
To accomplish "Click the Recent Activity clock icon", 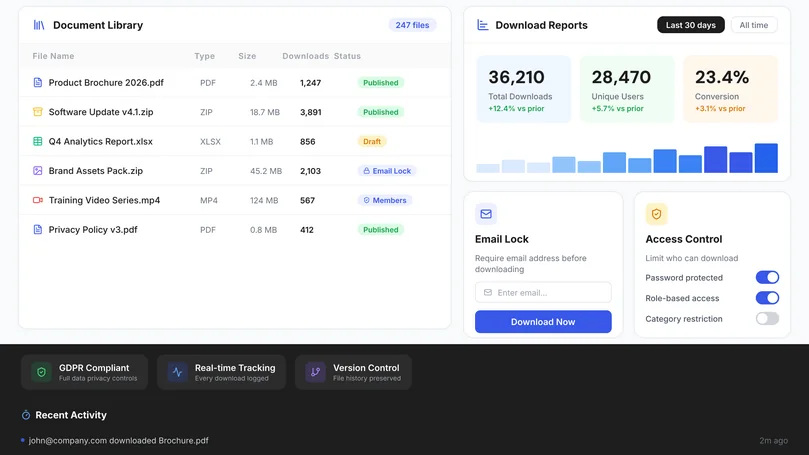I will tap(26, 415).
